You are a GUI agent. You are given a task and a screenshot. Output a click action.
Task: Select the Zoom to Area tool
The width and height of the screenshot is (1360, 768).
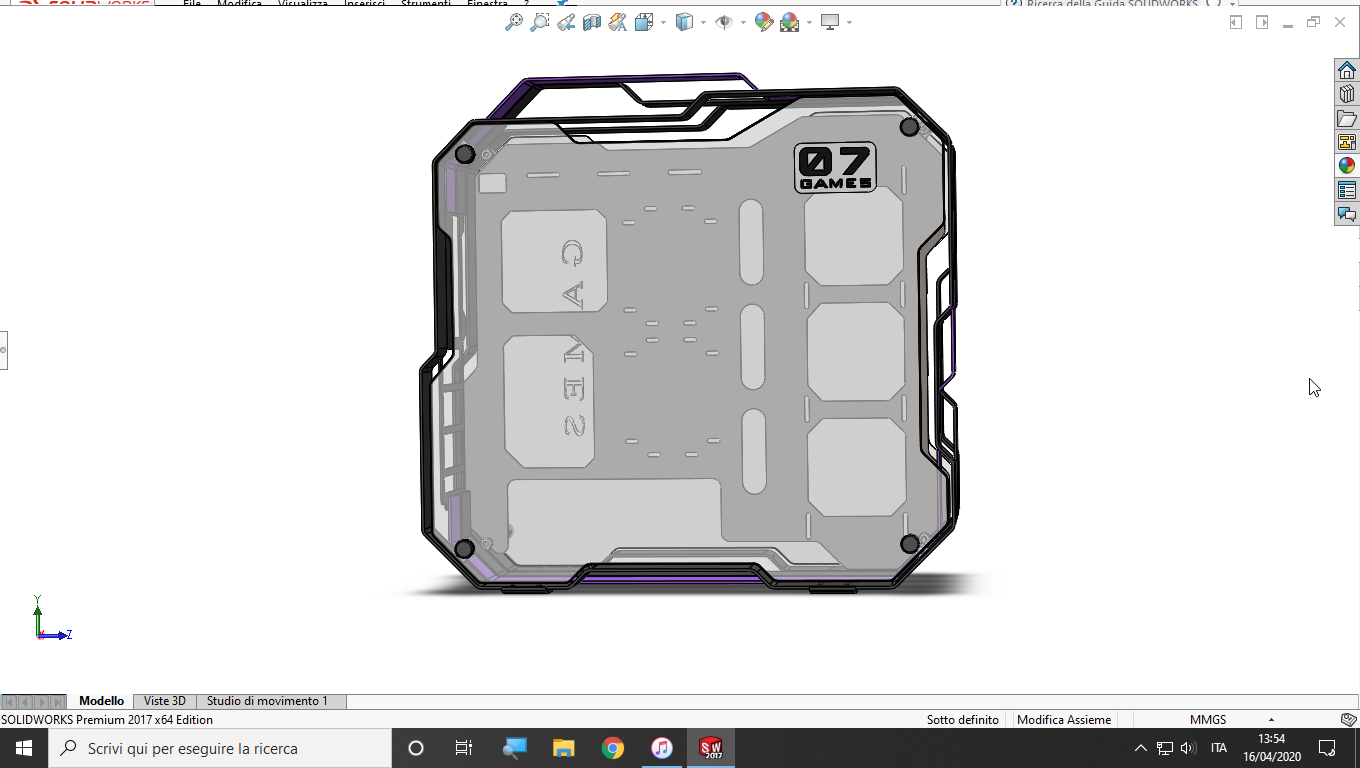click(x=540, y=22)
